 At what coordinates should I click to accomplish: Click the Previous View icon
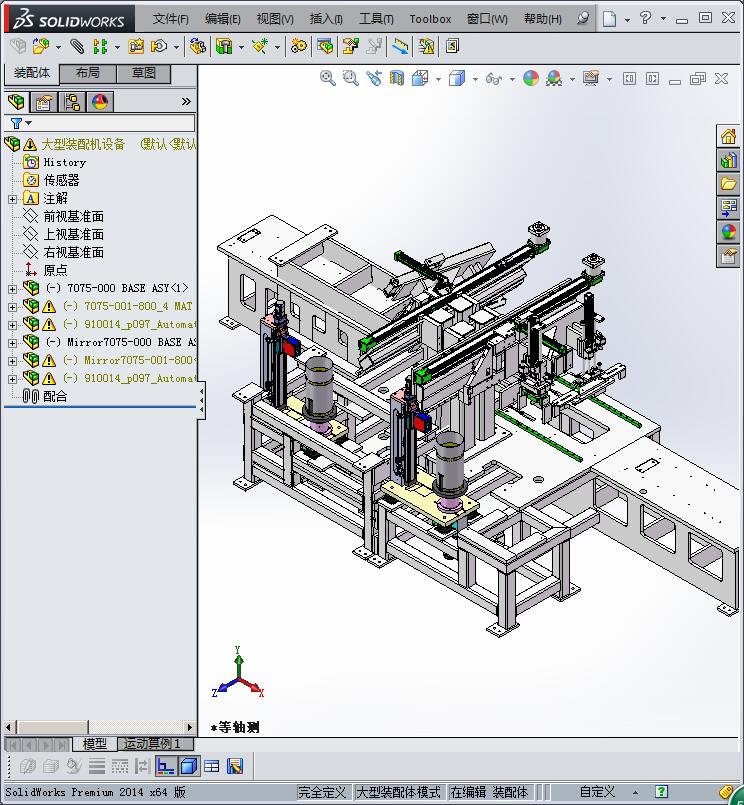[374, 78]
